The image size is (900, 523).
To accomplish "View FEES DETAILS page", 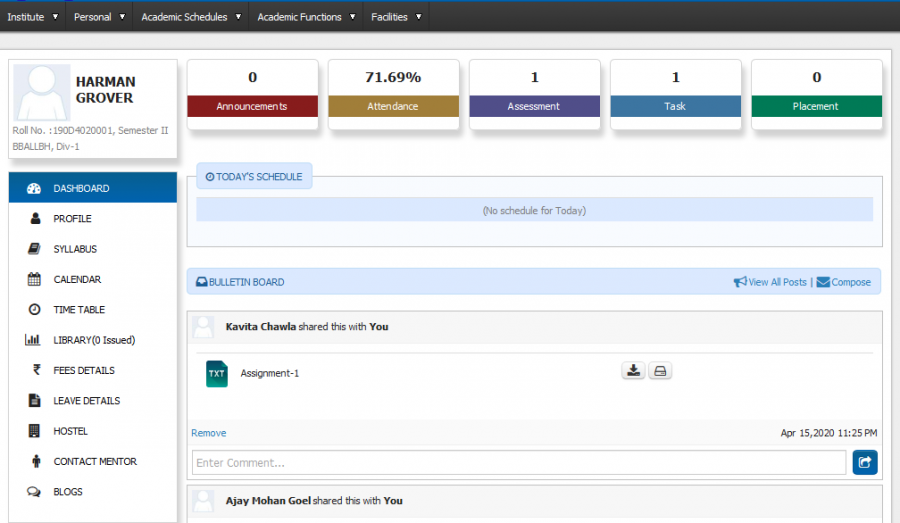I will click(93, 370).
